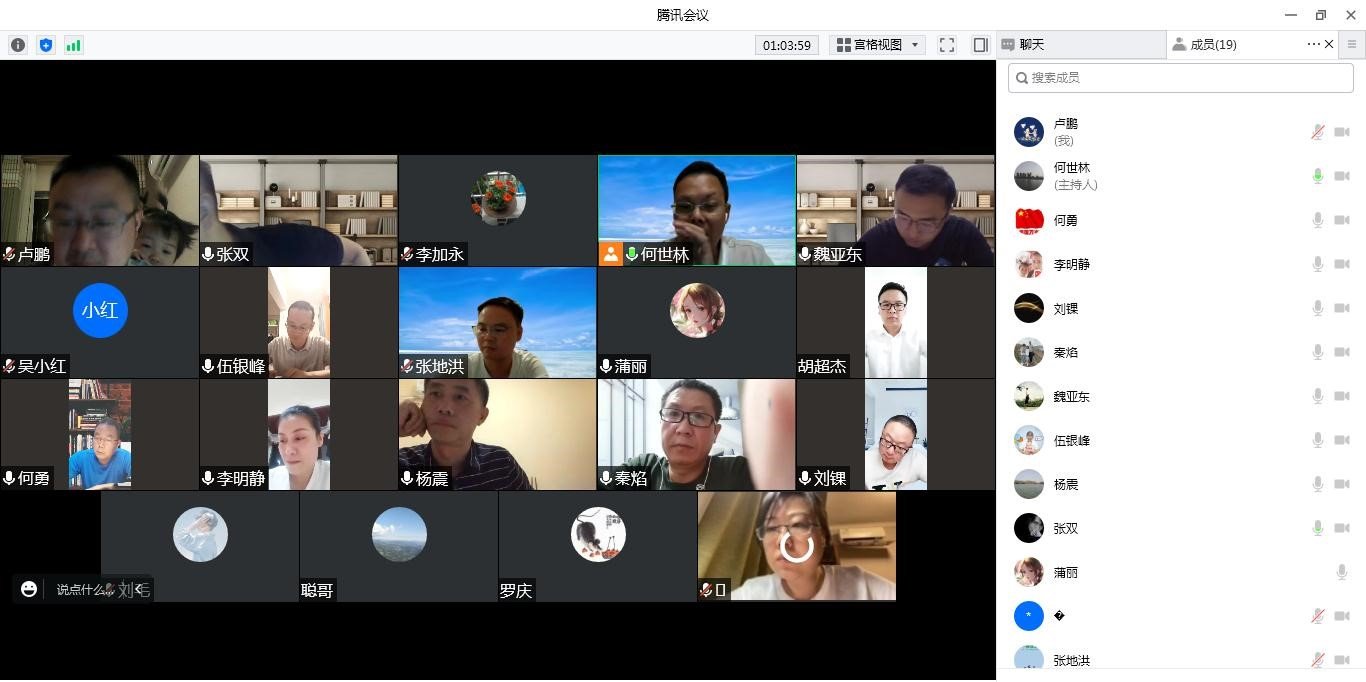Image resolution: width=1366 pixels, height=682 pixels.
Task: Click the 搜索成员 search field
Action: [1180, 78]
